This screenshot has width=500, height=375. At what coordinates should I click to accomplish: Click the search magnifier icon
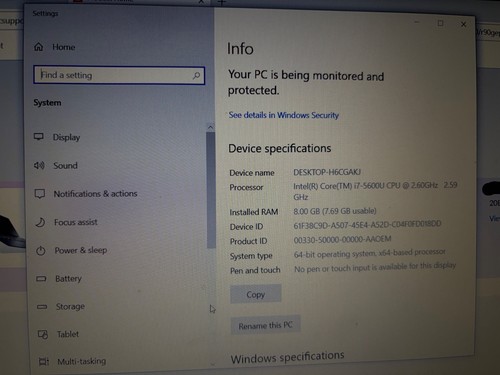click(196, 76)
